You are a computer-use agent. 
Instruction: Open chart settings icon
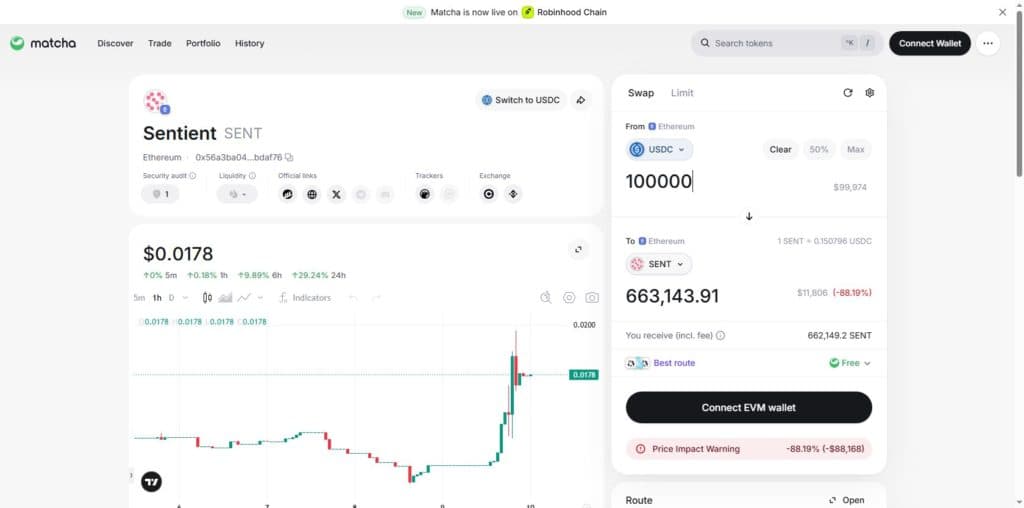[x=569, y=298]
